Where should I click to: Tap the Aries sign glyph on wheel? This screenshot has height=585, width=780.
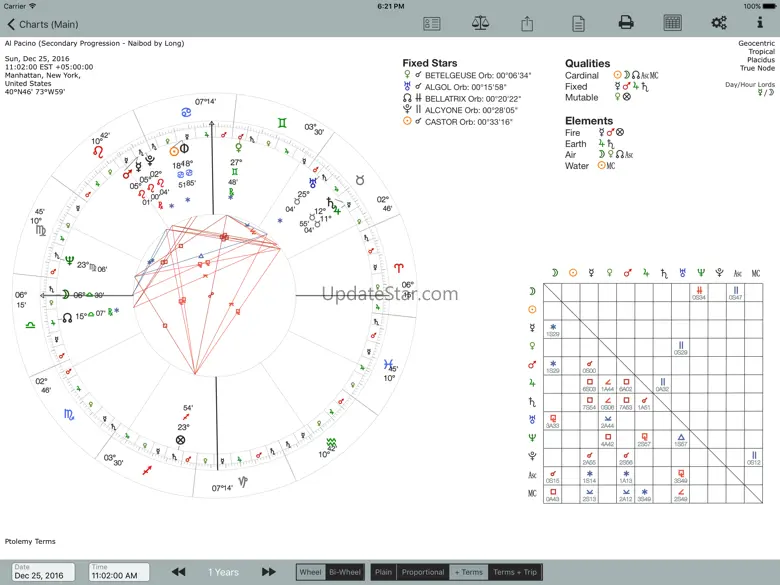tap(398, 268)
